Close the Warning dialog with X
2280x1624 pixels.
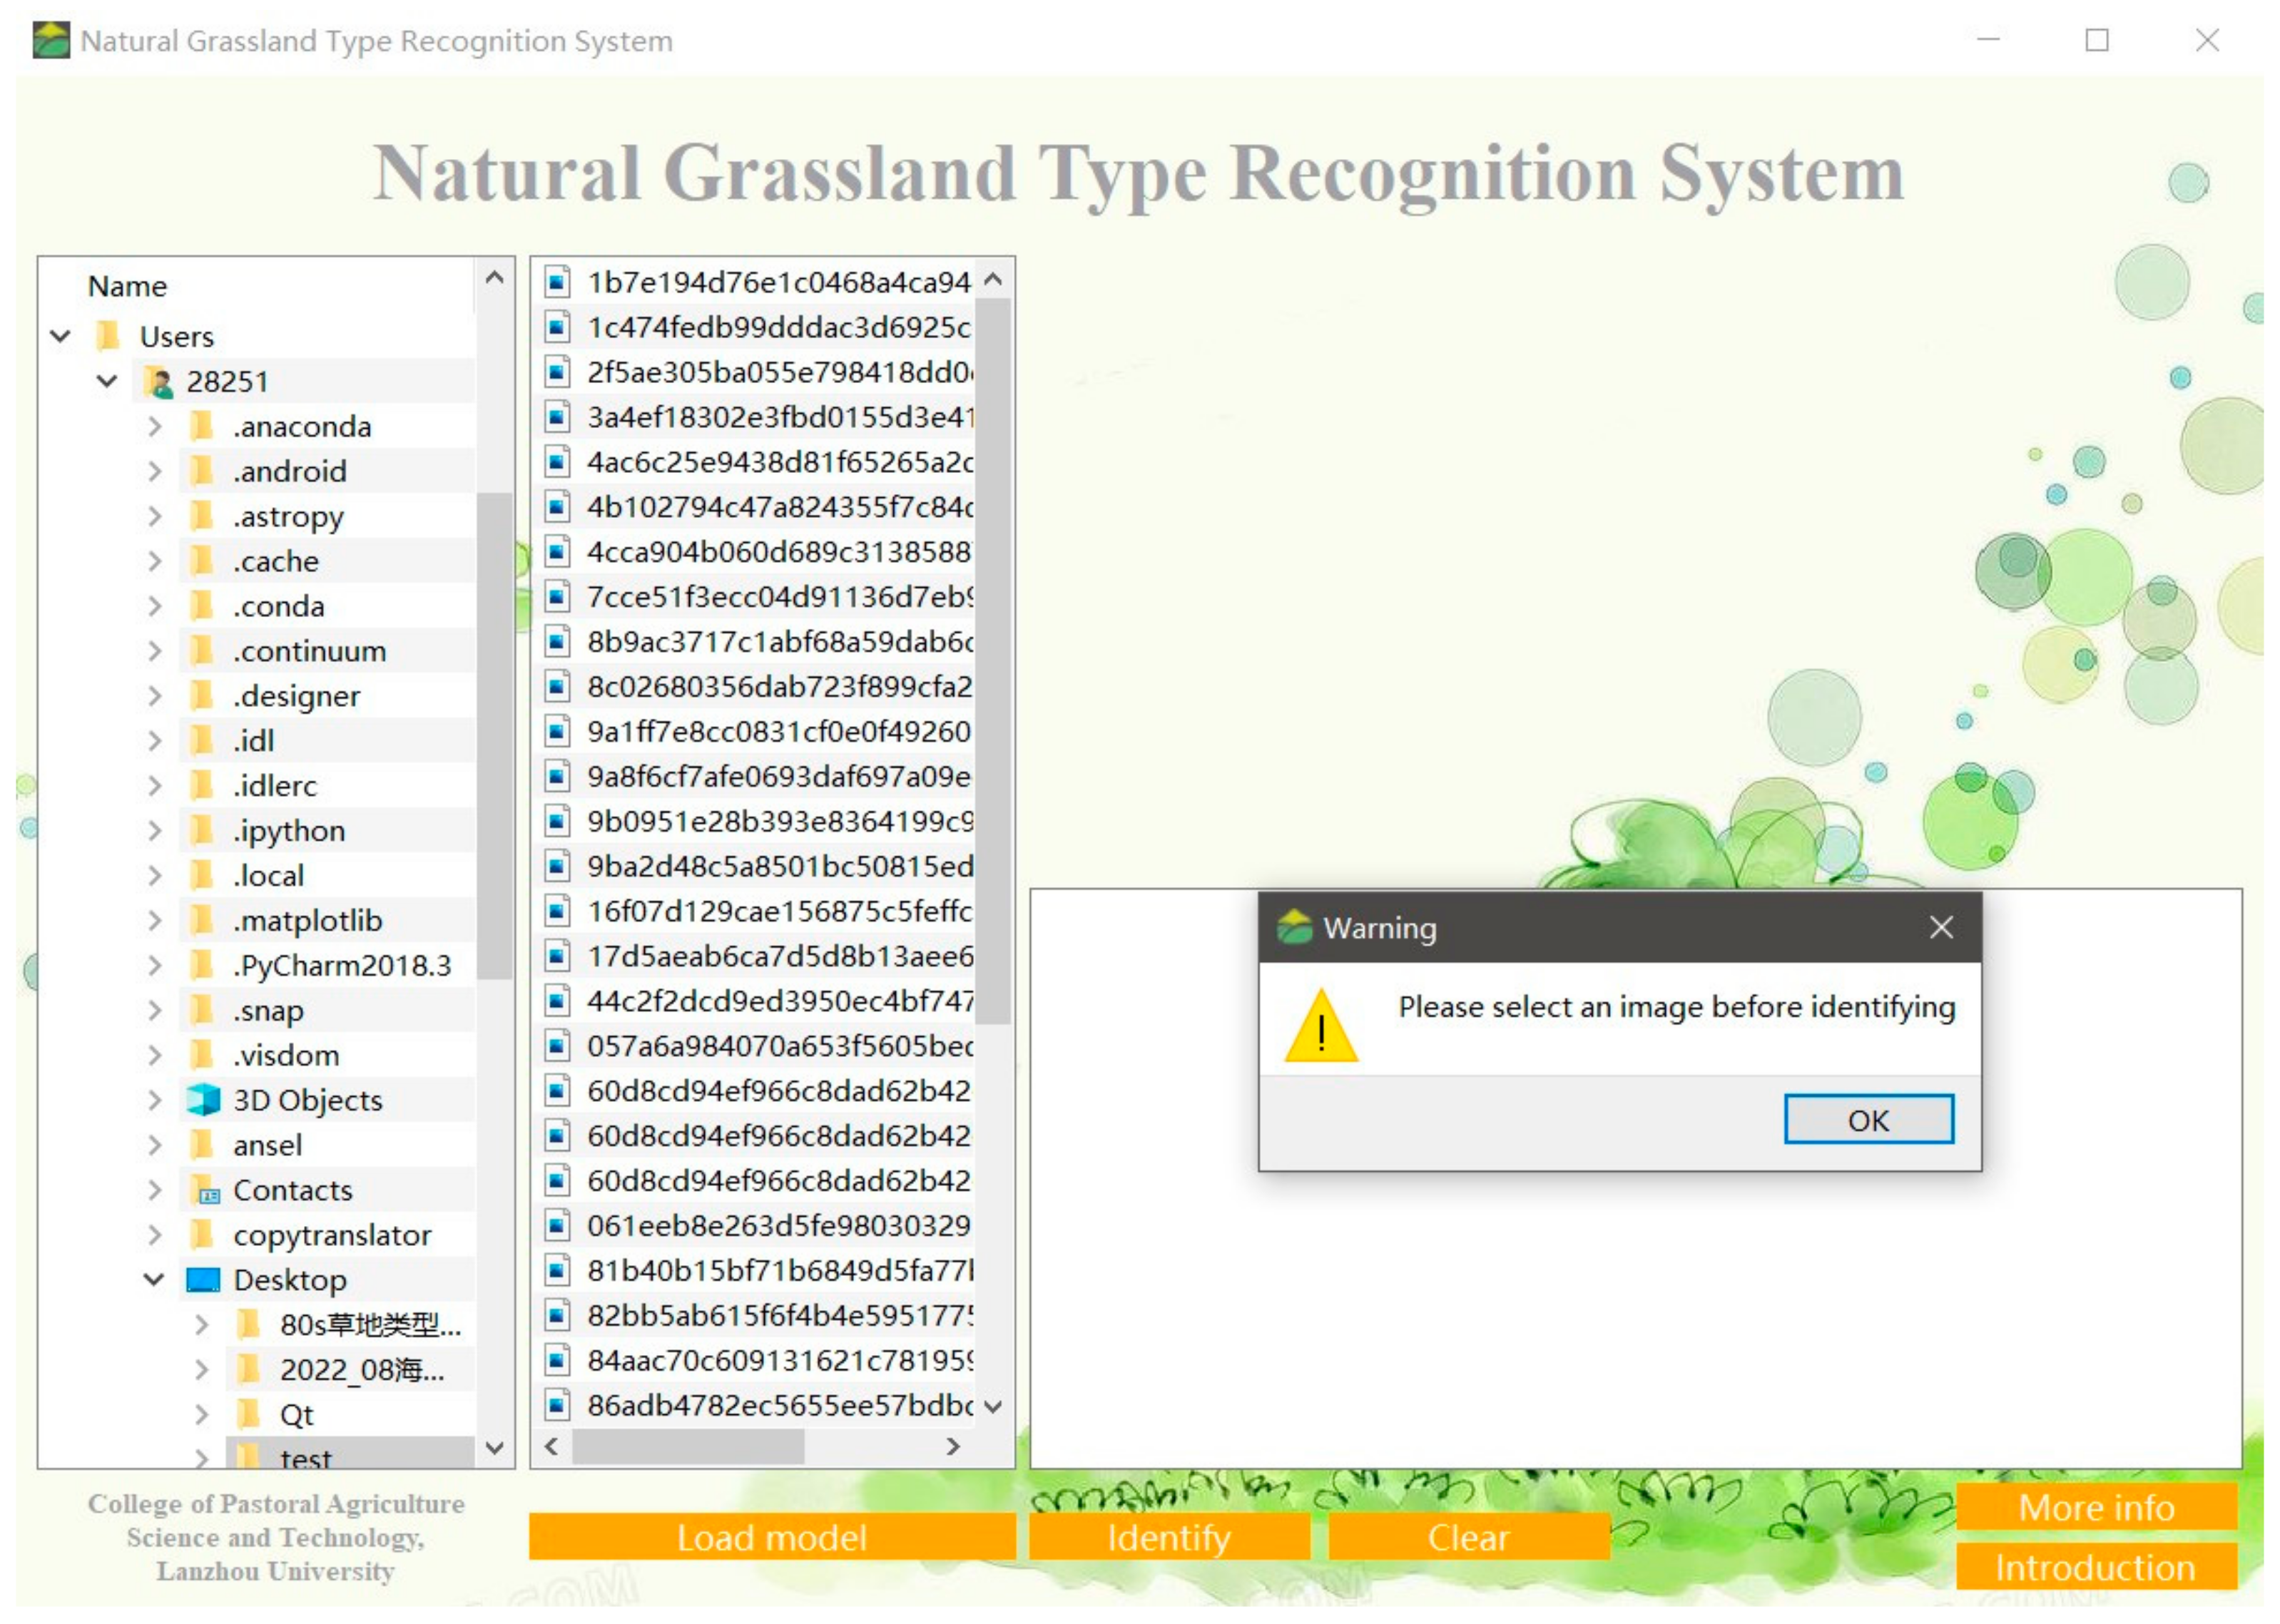1941,928
